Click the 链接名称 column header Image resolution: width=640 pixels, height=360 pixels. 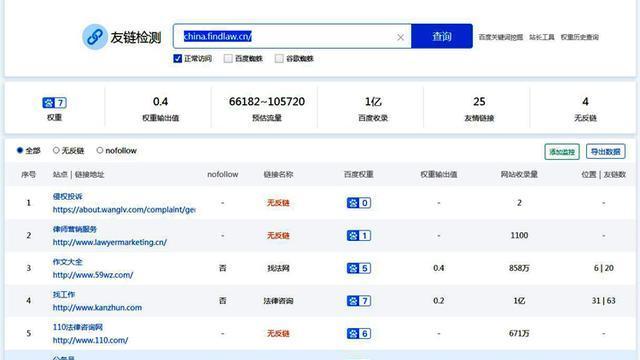click(x=278, y=175)
